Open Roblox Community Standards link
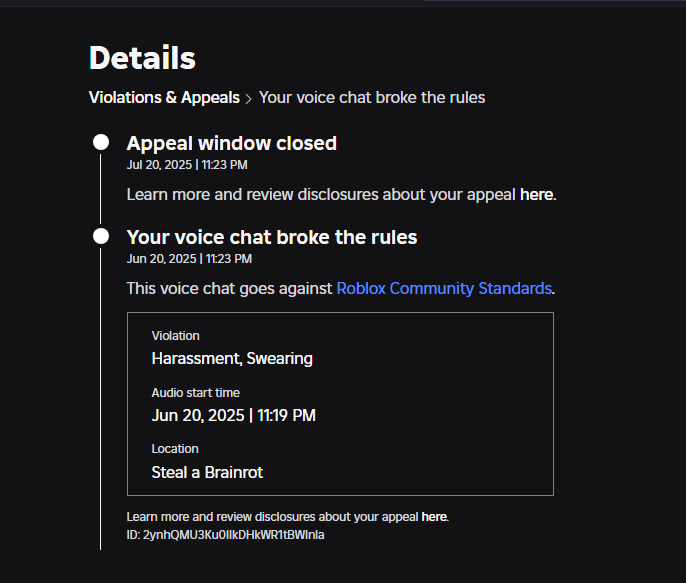Viewport: 686px width, 583px height. coord(444,288)
